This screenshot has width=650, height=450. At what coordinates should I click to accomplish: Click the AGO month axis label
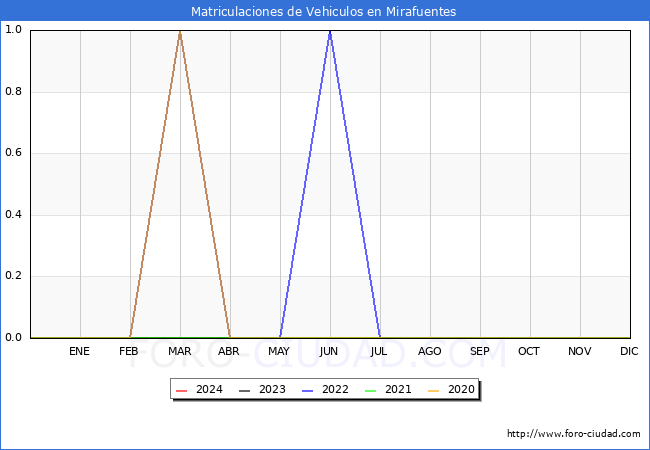[x=429, y=351]
